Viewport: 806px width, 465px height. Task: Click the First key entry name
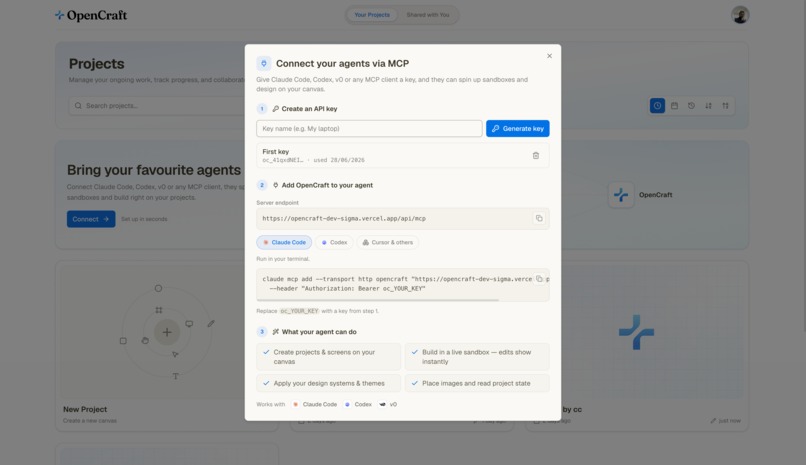[276, 152]
